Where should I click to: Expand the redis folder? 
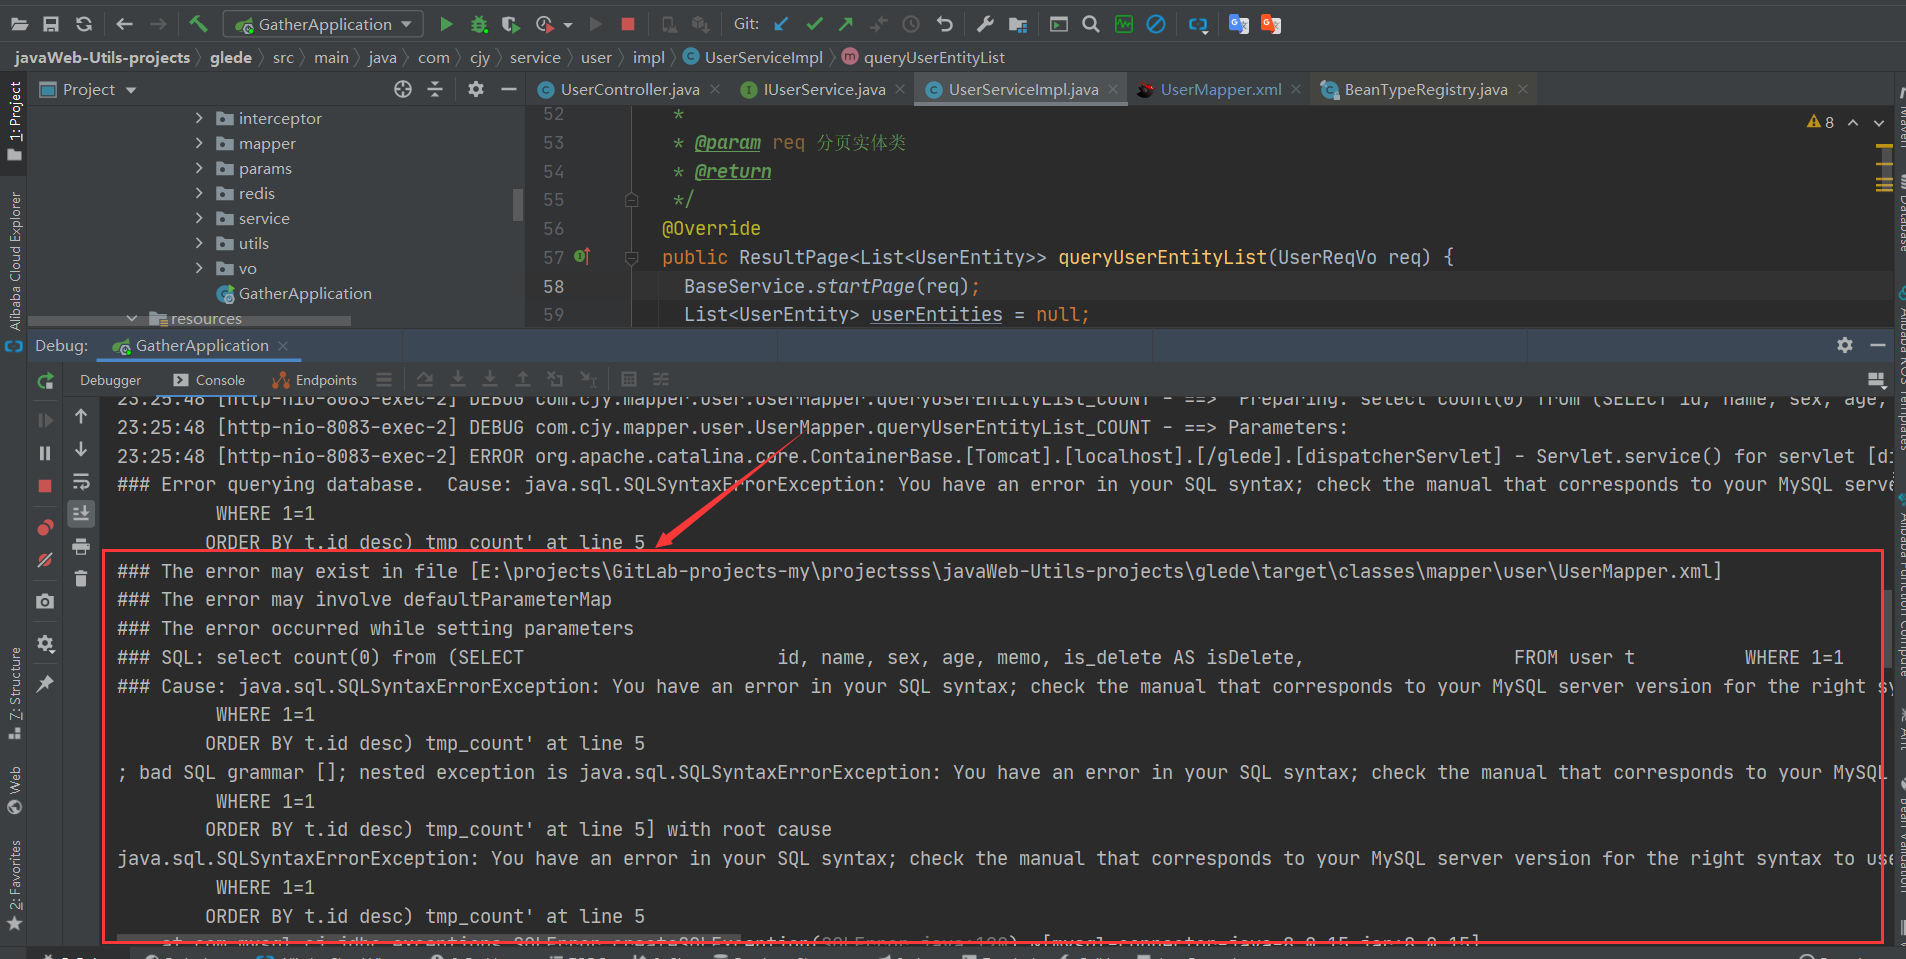pyautogui.click(x=199, y=193)
